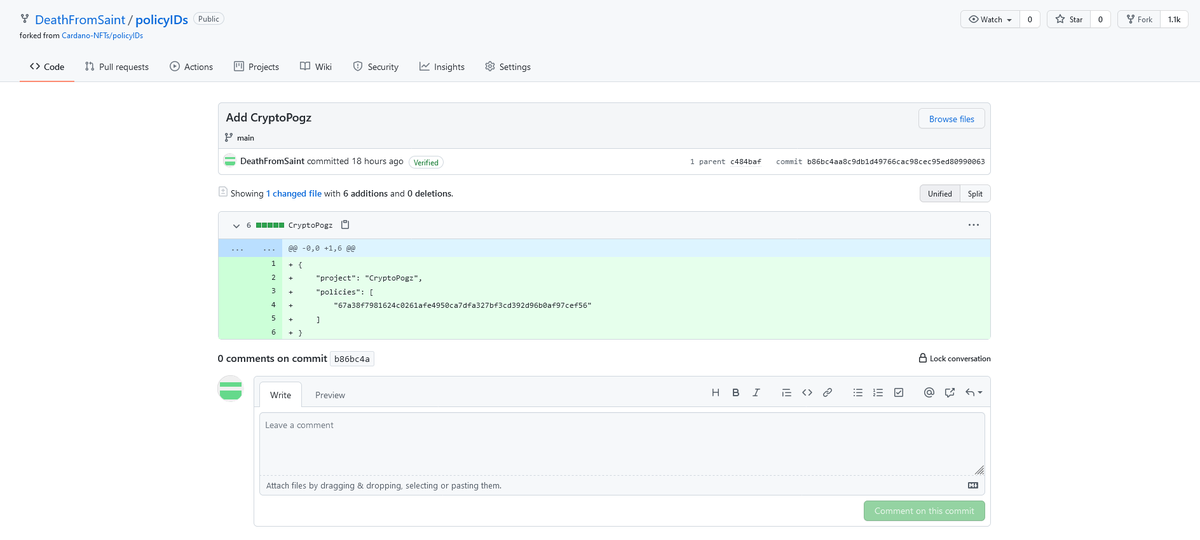Select the Preview comment tab

pos(330,394)
